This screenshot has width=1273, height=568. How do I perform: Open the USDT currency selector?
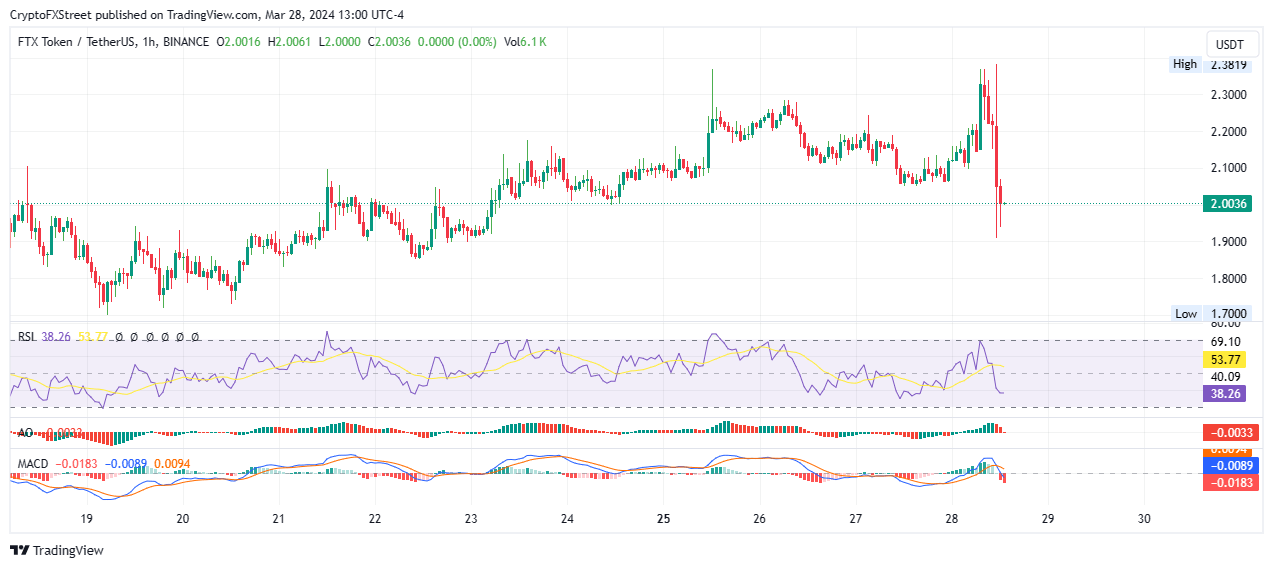[x=1229, y=45]
